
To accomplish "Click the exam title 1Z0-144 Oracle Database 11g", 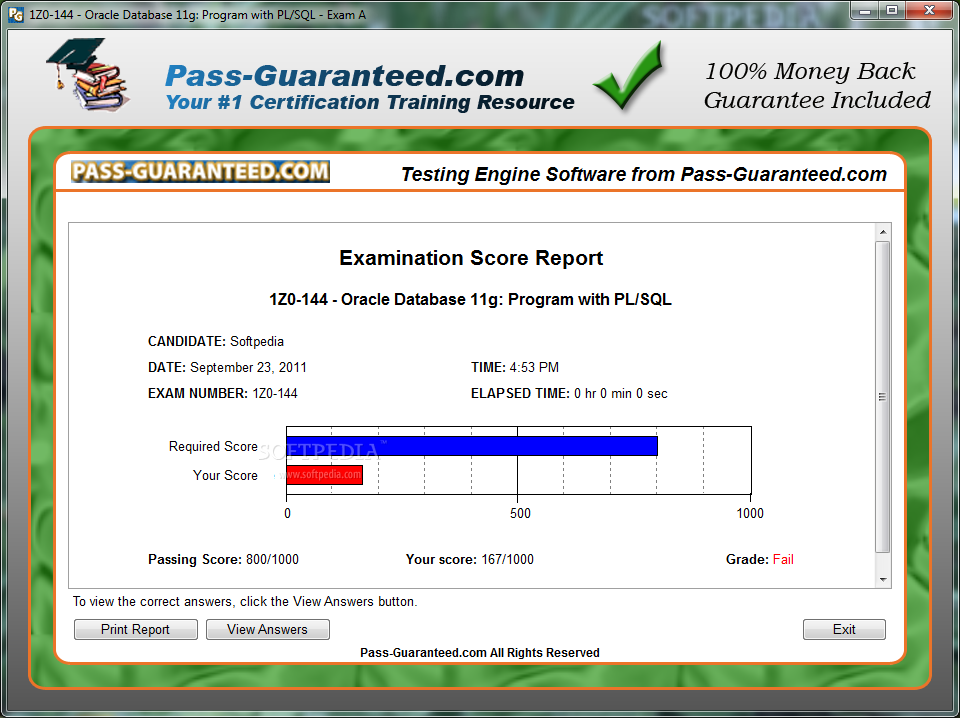I will 470,299.
